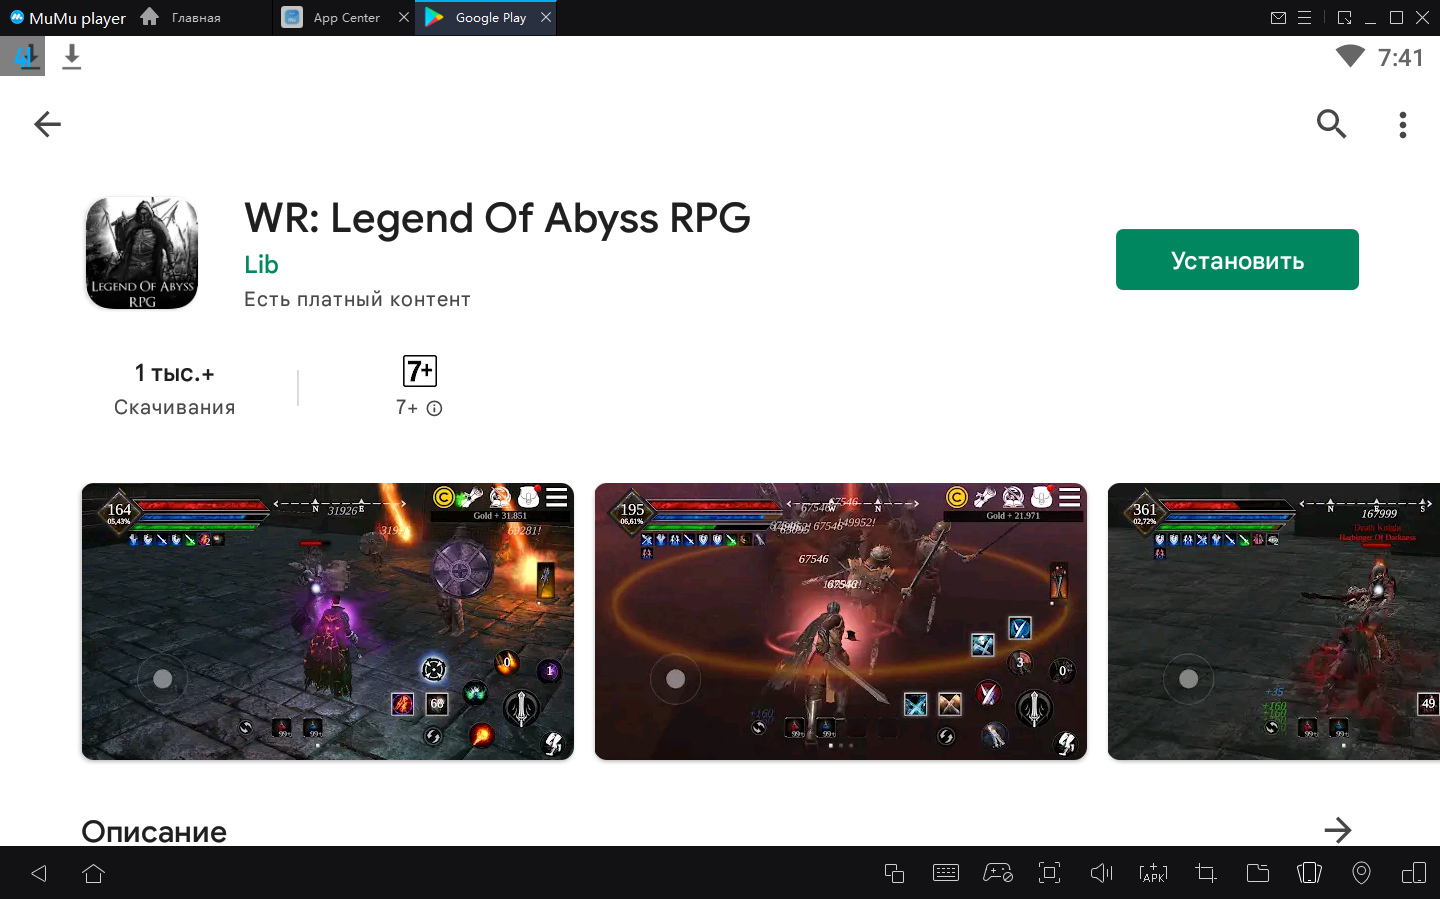
Task: Toggle fullscreen mode icon in bottom bar
Action: pyautogui.click(x=1049, y=873)
